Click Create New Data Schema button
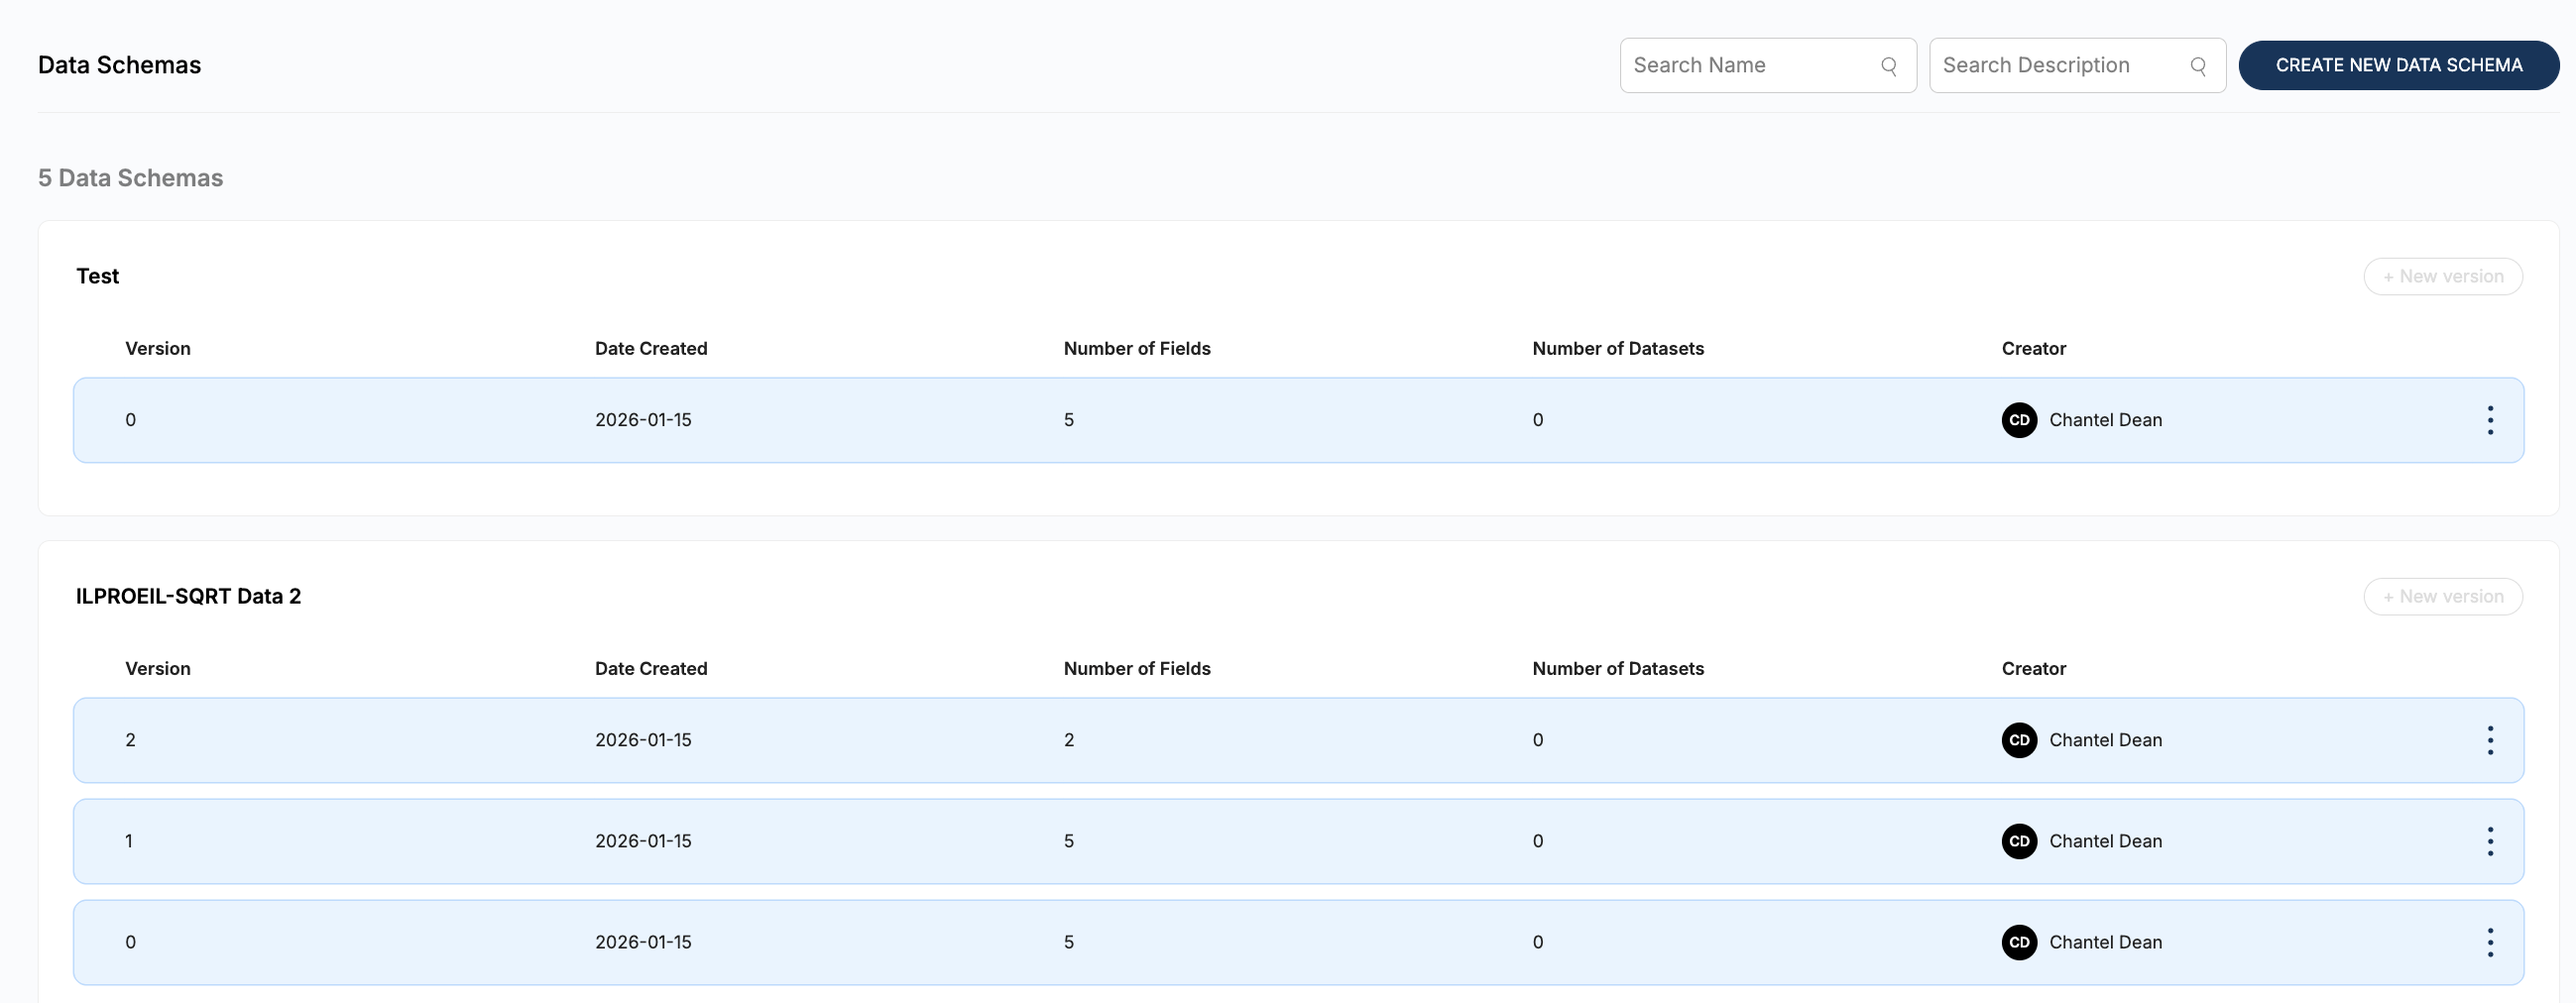The width and height of the screenshot is (2576, 1003). (2398, 65)
